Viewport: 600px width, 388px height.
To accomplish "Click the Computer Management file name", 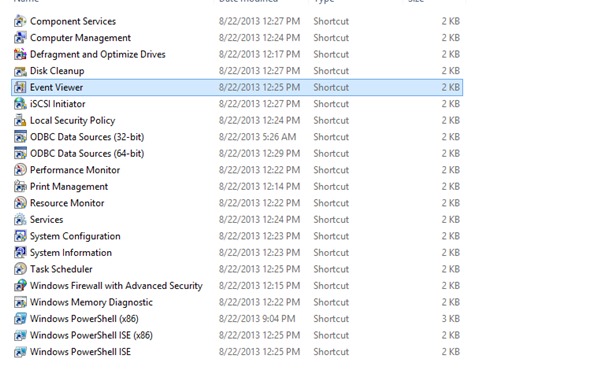I will (80, 38).
